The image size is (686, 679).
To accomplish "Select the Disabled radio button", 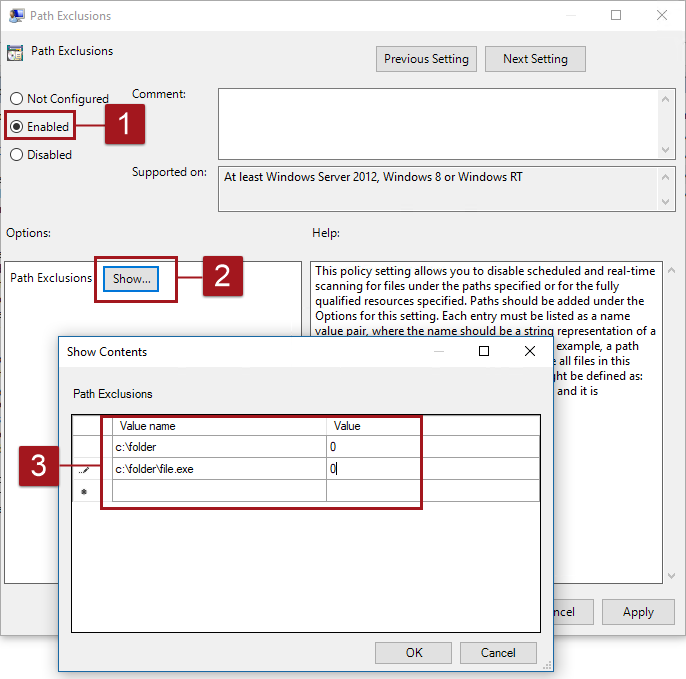I will pyautogui.click(x=17, y=155).
